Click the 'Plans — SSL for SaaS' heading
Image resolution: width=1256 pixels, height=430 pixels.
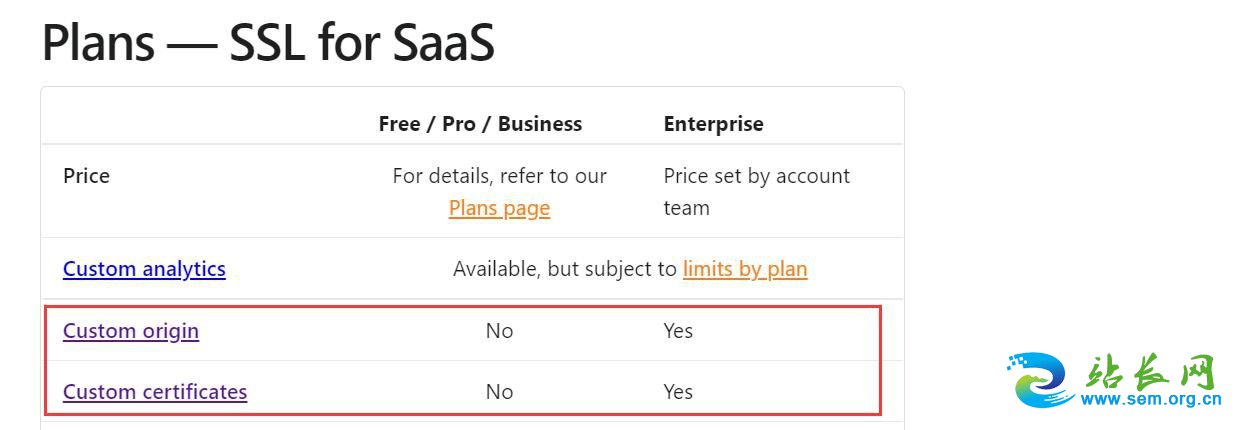pos(268,43)
